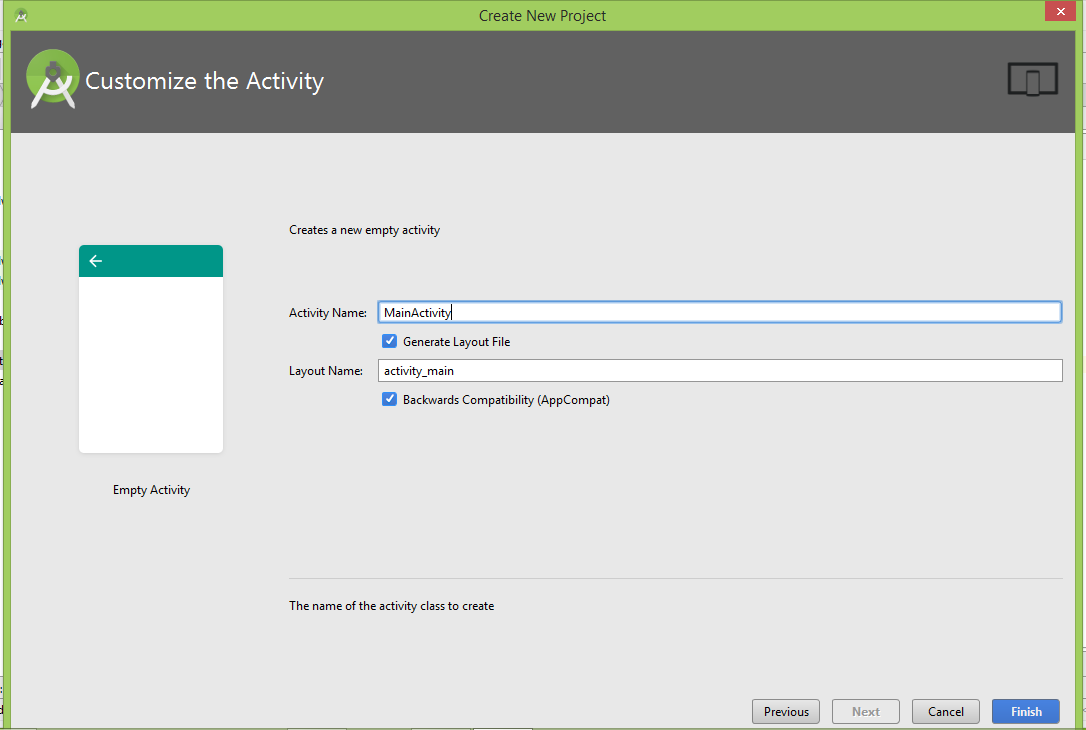Screen dimensions: 1086x730
Task: Close the Create New Project dialog
Action: (1060, 11)
